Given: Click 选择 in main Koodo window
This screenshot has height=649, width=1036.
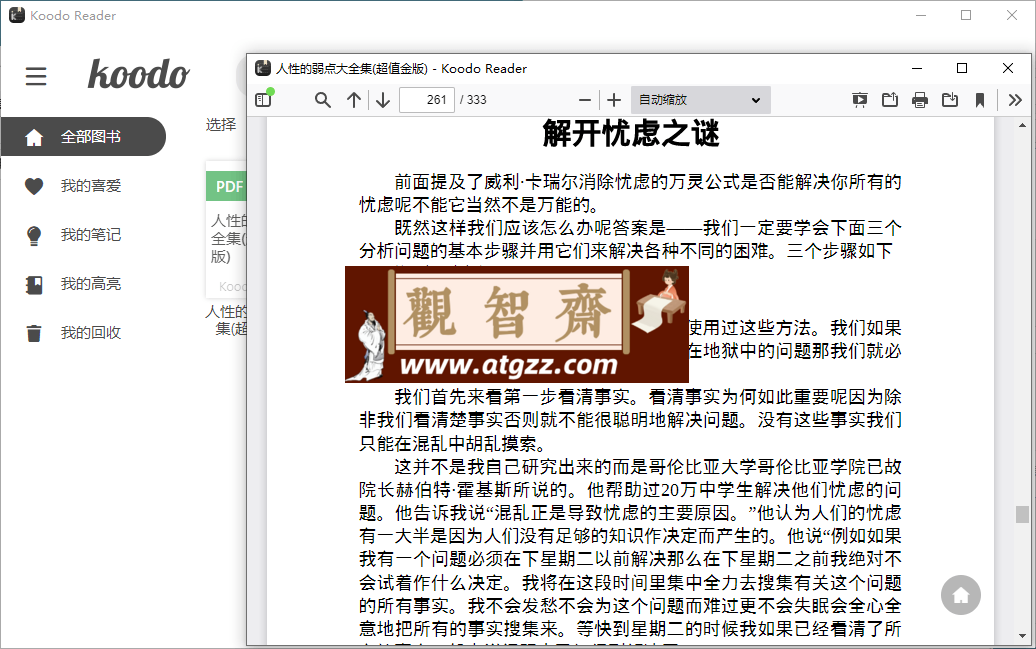Looking at the screenshot, I should (x=221, y=124).
